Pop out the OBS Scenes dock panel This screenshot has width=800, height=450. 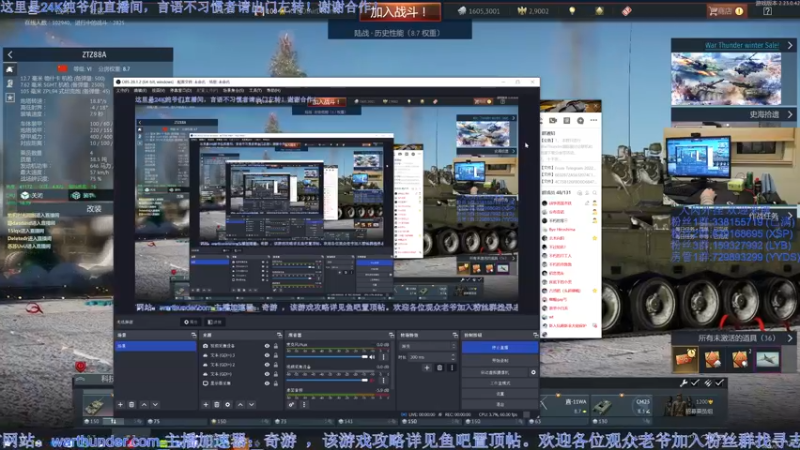pyautogui.click(x=193, y=335)
